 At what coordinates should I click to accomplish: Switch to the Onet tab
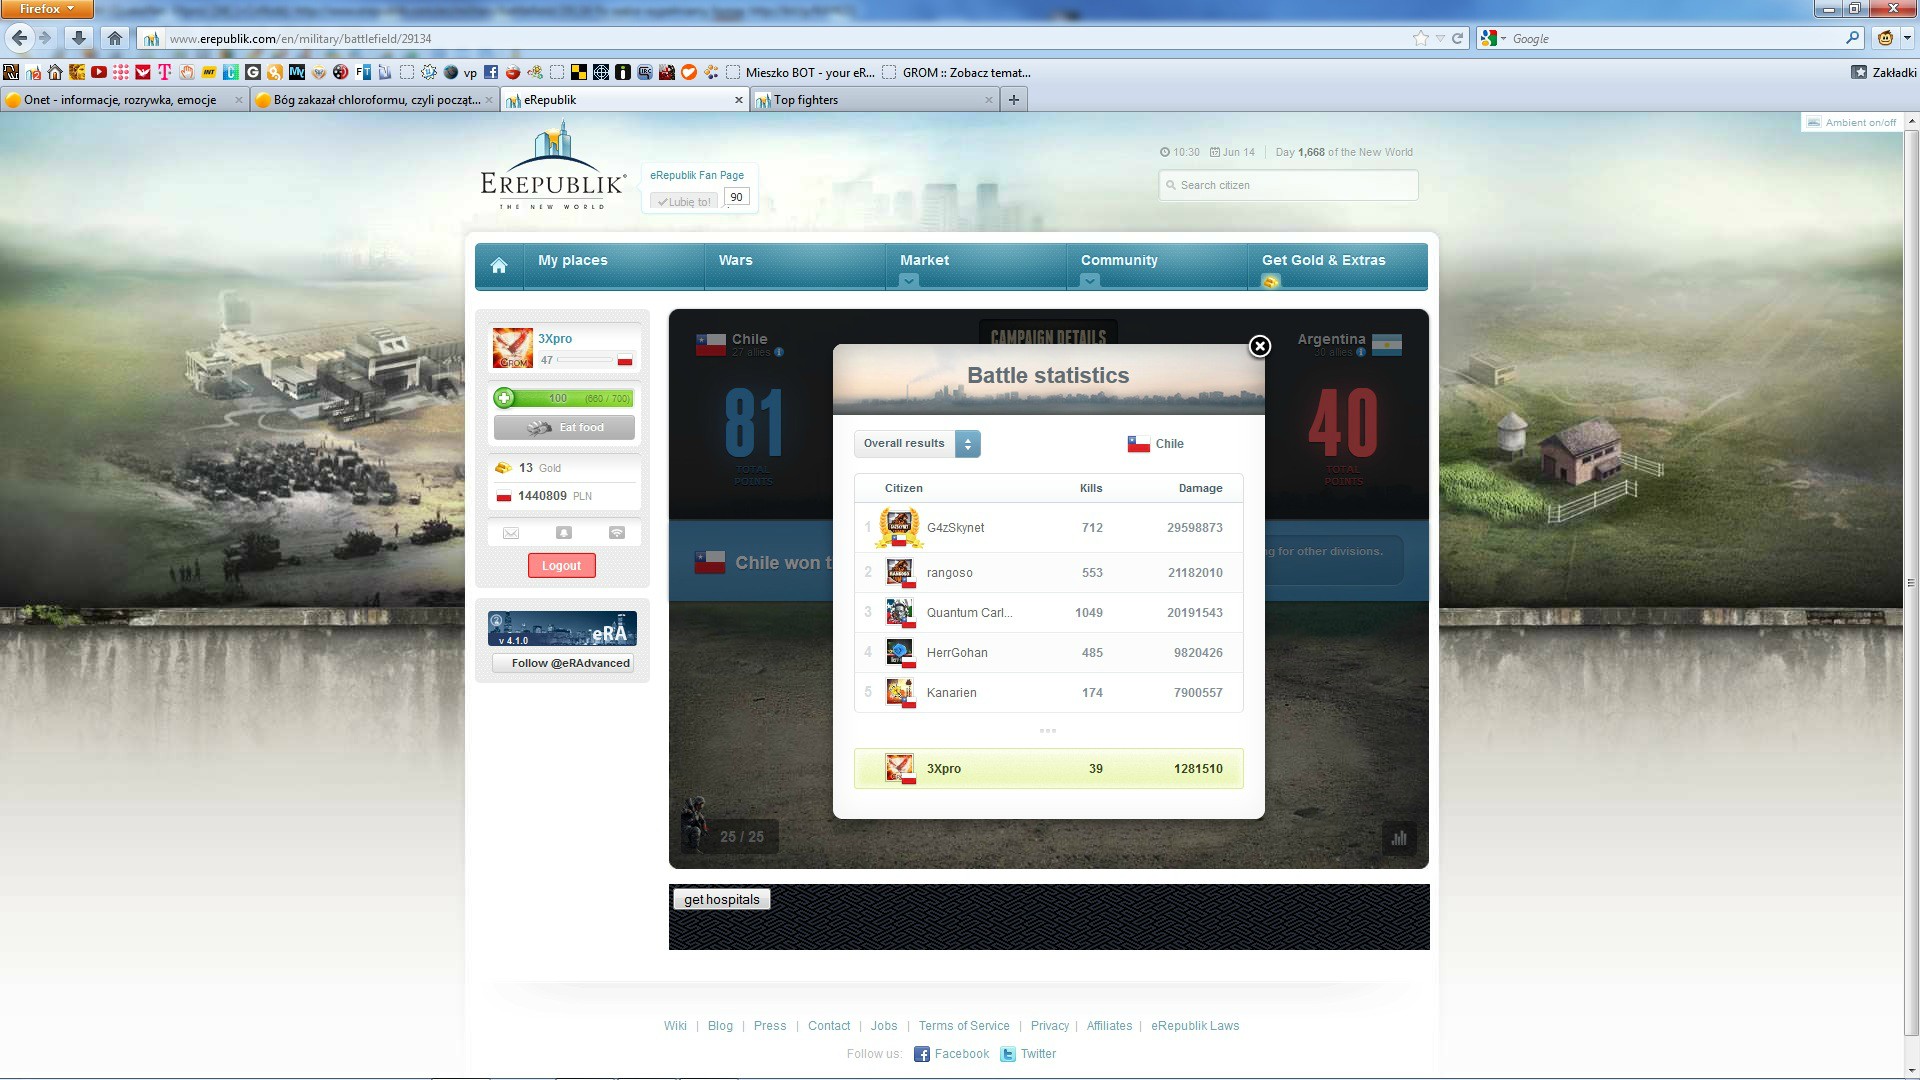point(124,100)
